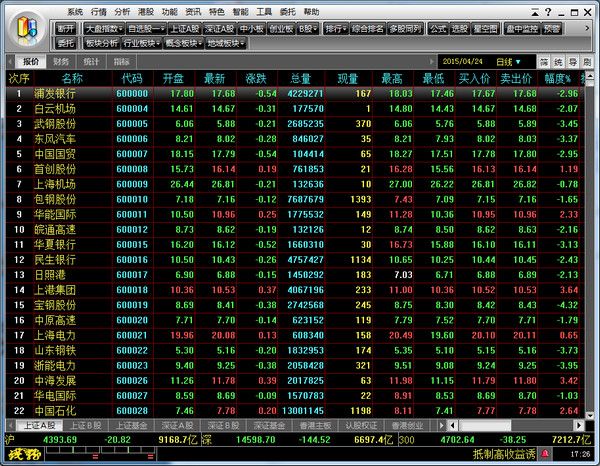Open the 港股 menu
Image resolution: width=600 pixels, height=466 pixels.
[x=146, y=12]
